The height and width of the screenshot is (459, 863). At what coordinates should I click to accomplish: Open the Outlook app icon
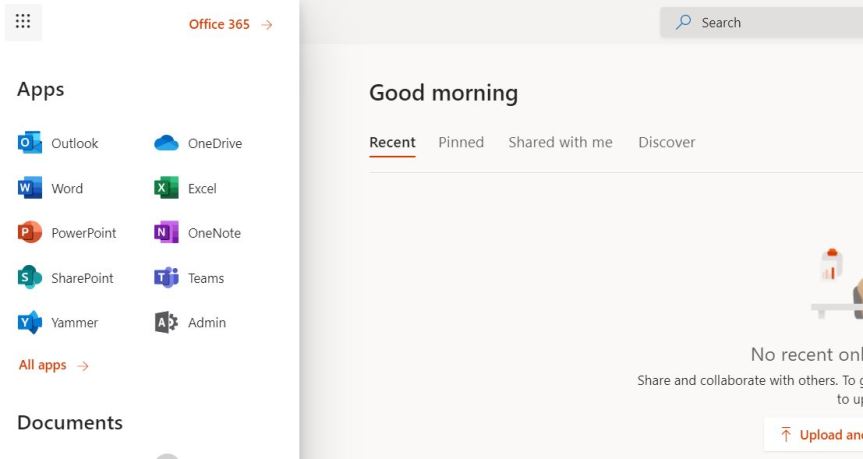coord(30,143)
